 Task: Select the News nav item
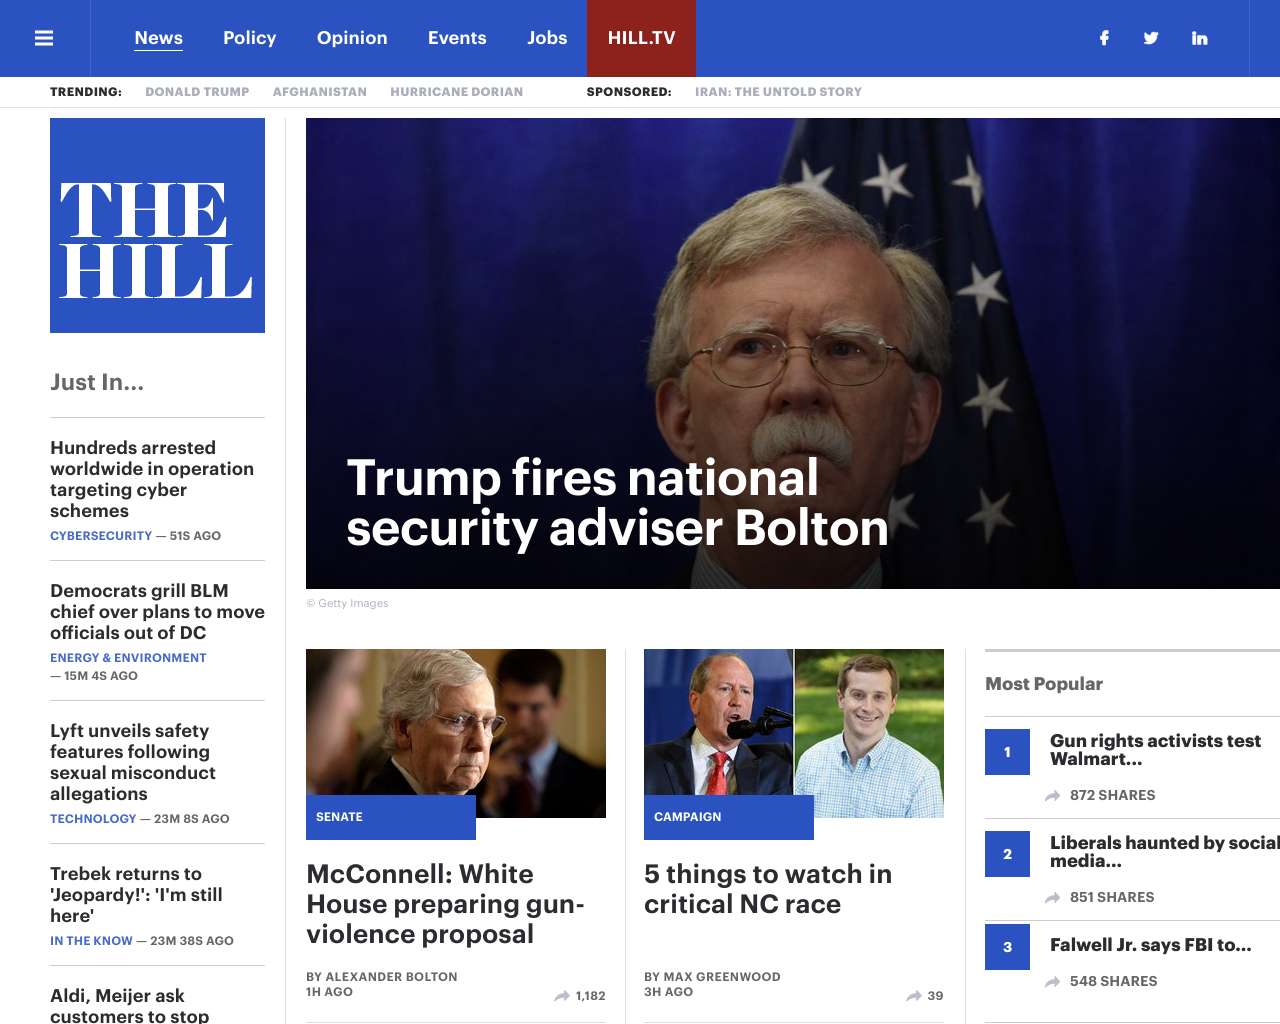click(x=159, y=38)
